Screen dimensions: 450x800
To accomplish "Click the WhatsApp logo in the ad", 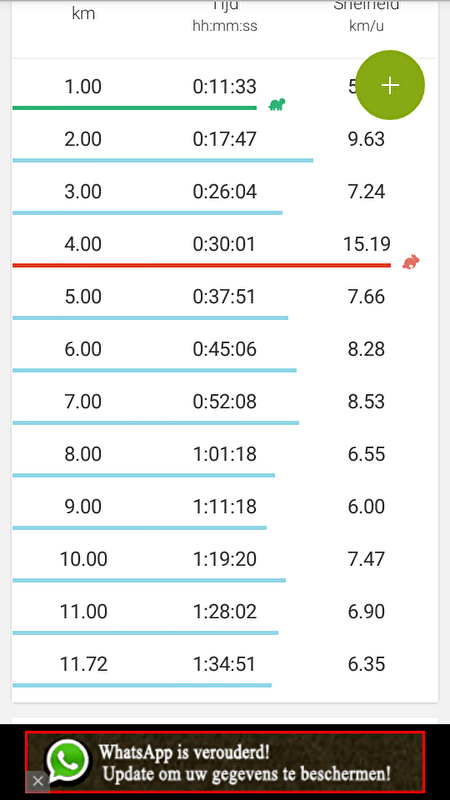I will coord(67,762).
